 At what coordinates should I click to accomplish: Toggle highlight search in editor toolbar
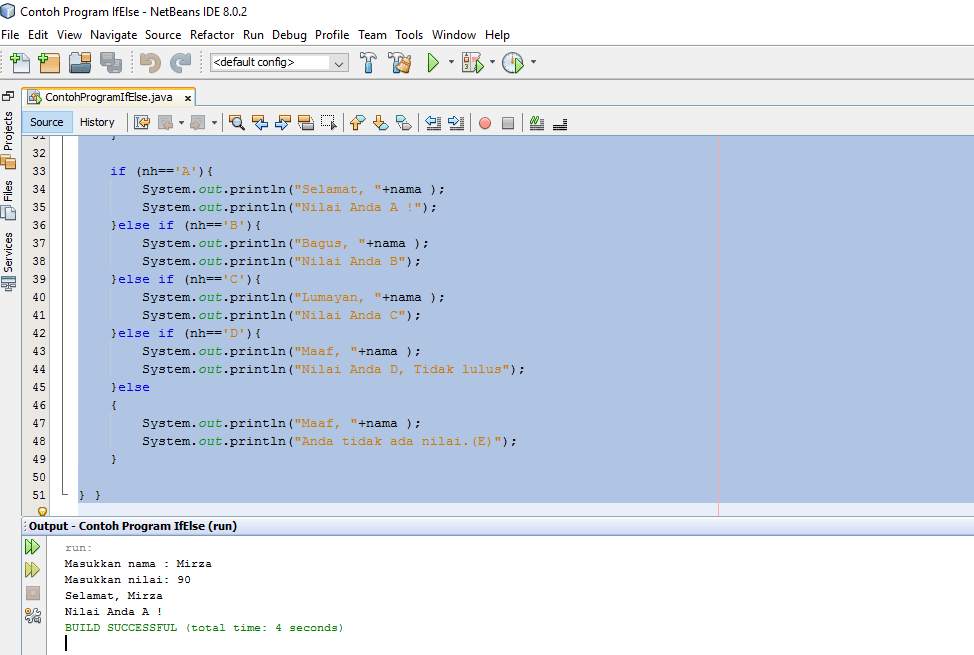click(306, 122)
